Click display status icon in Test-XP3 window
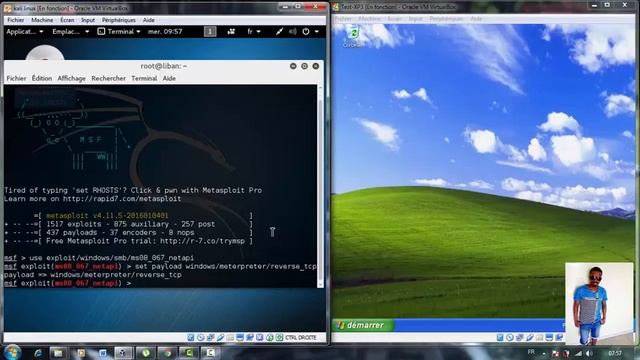640x360 pixels. pos(549,338)
